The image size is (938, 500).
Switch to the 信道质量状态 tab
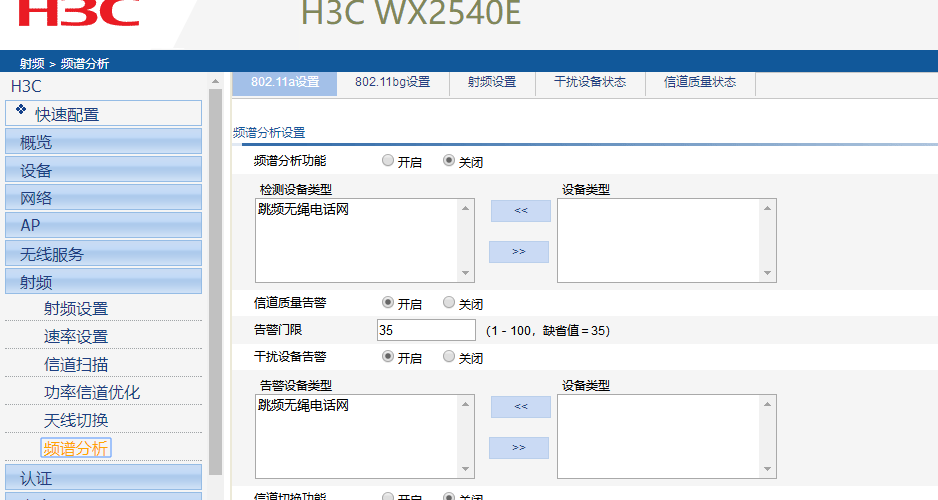[x=700, y=83]
